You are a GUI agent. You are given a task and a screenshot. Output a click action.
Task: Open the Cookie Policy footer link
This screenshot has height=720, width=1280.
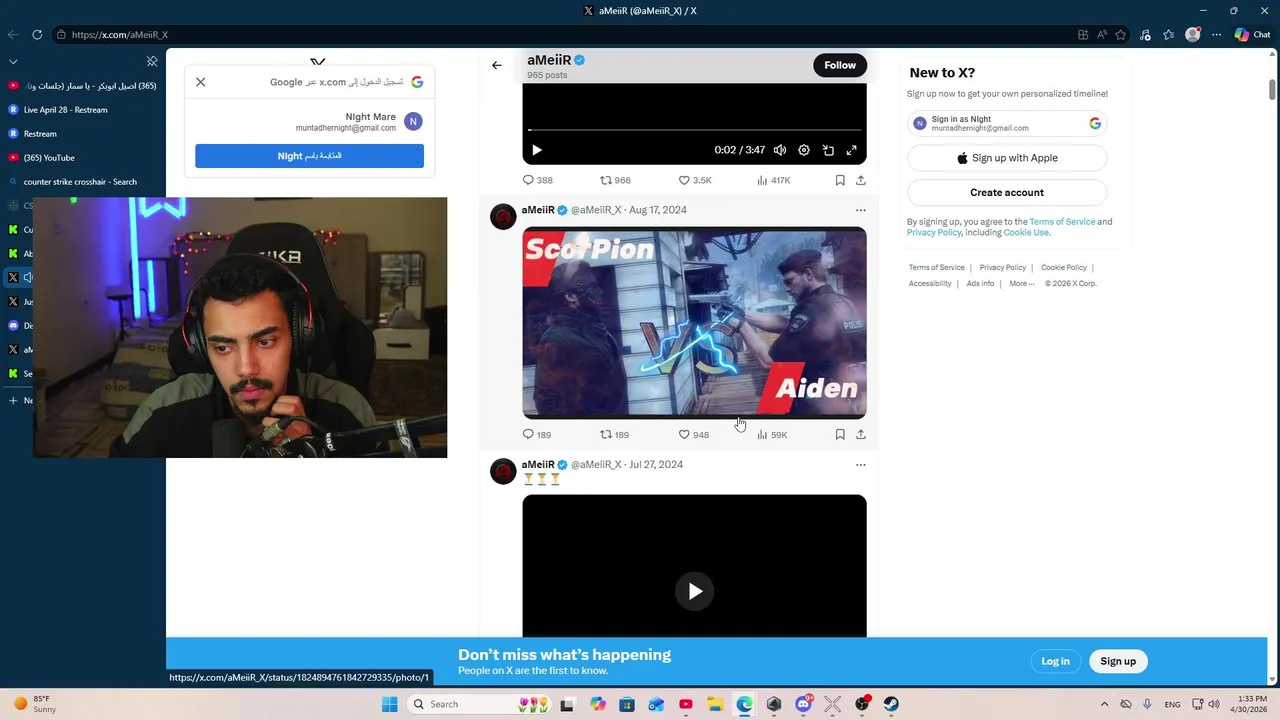tap(1063, 267)
